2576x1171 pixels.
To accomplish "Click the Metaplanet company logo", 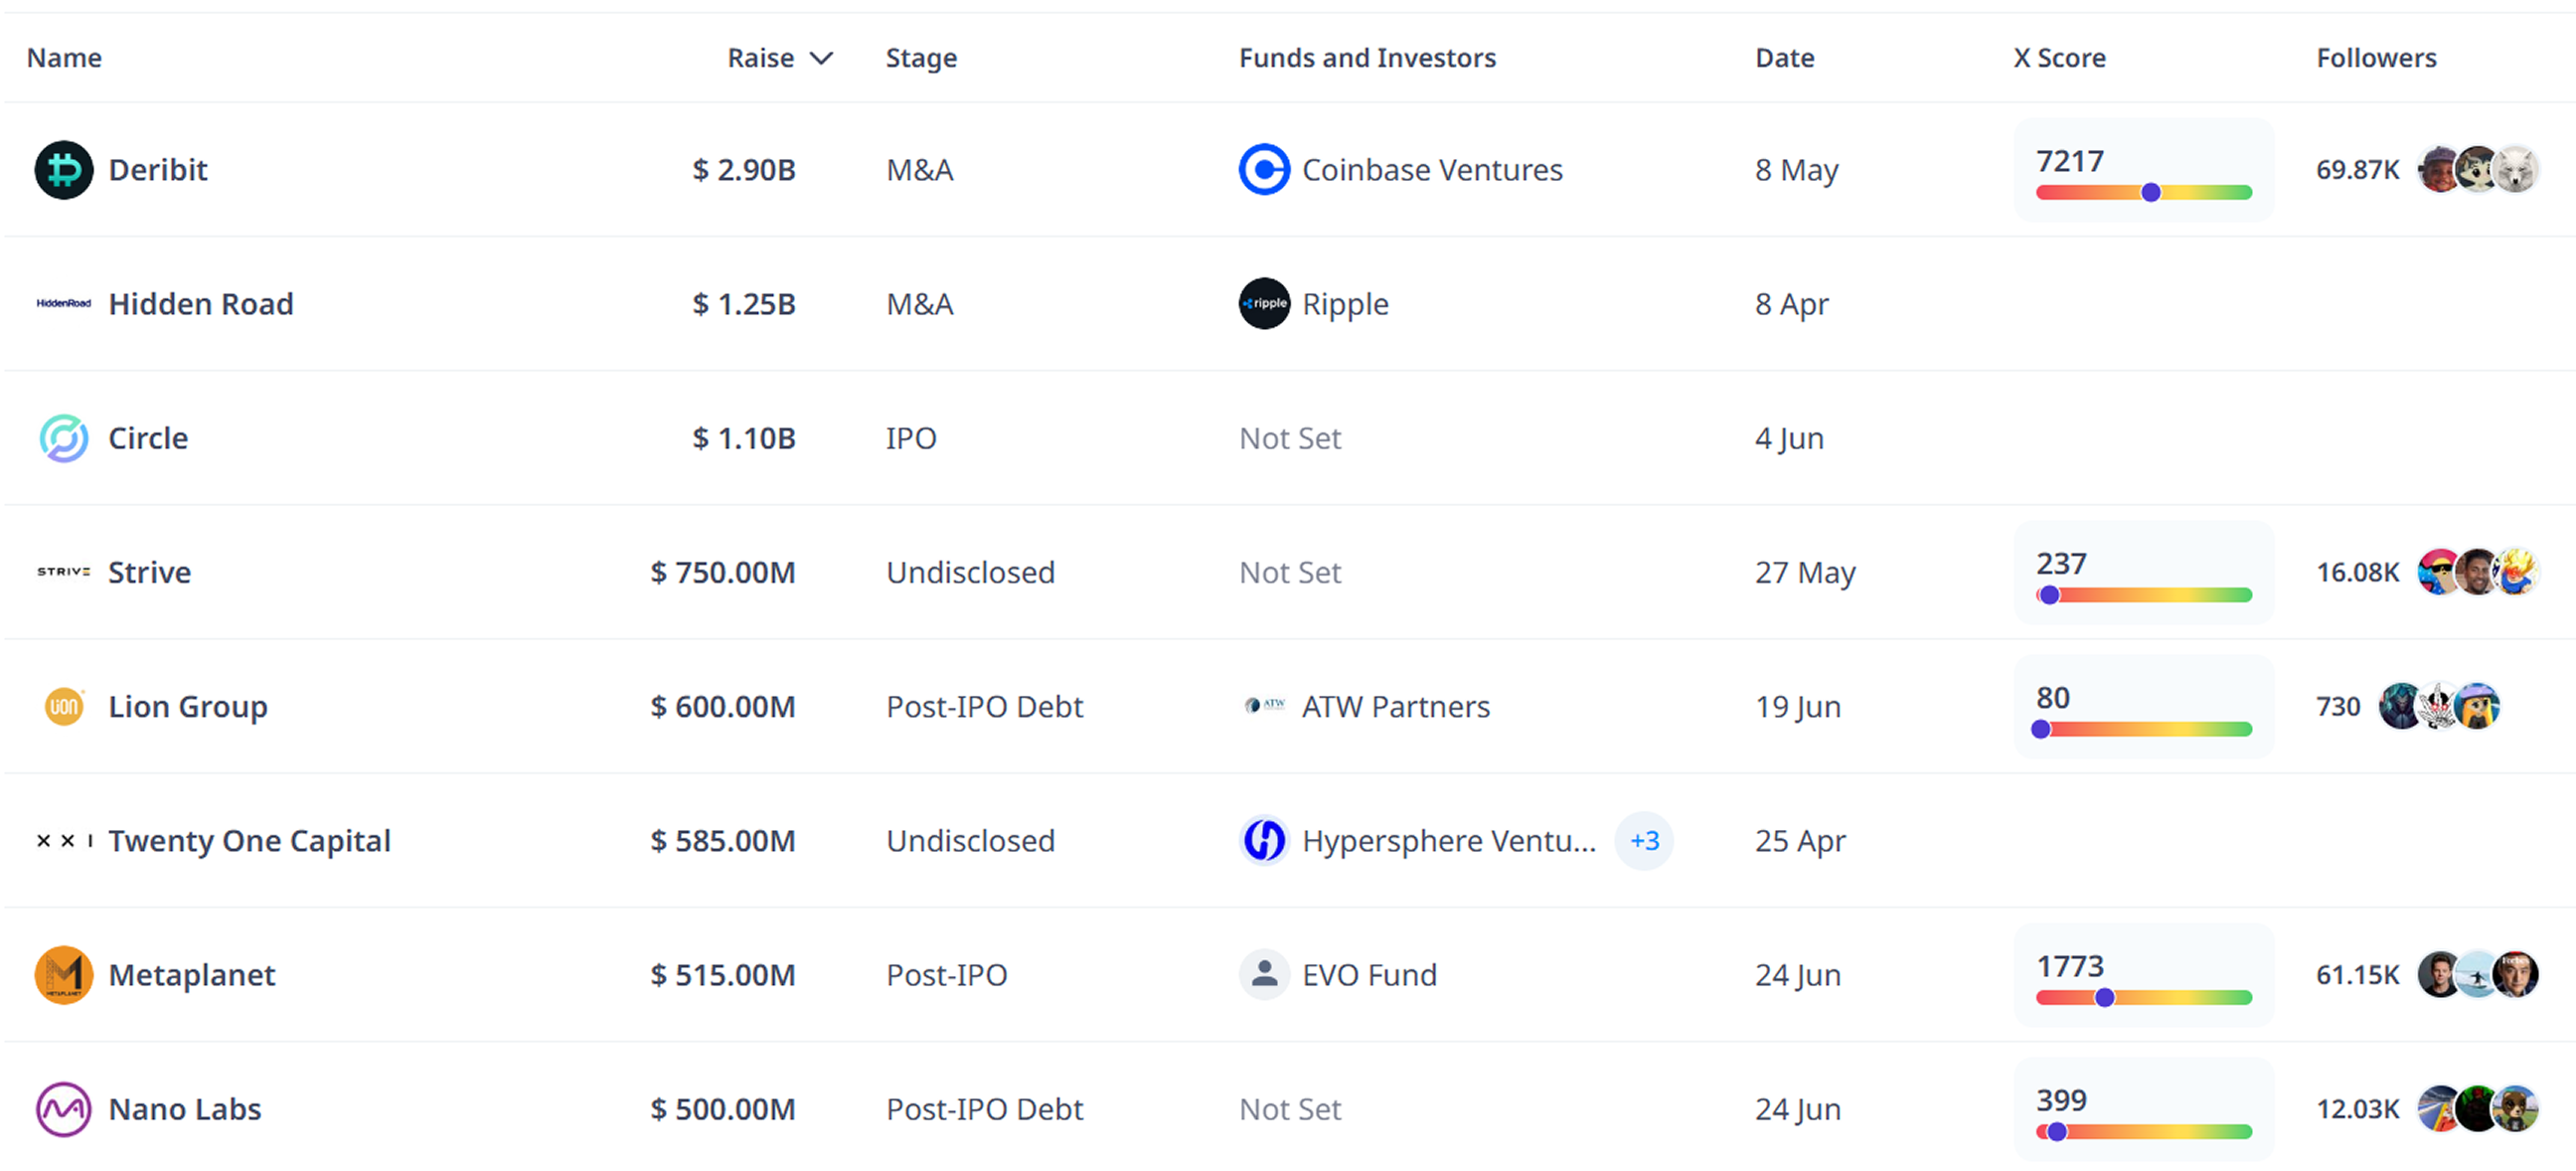I will point(63,975).
